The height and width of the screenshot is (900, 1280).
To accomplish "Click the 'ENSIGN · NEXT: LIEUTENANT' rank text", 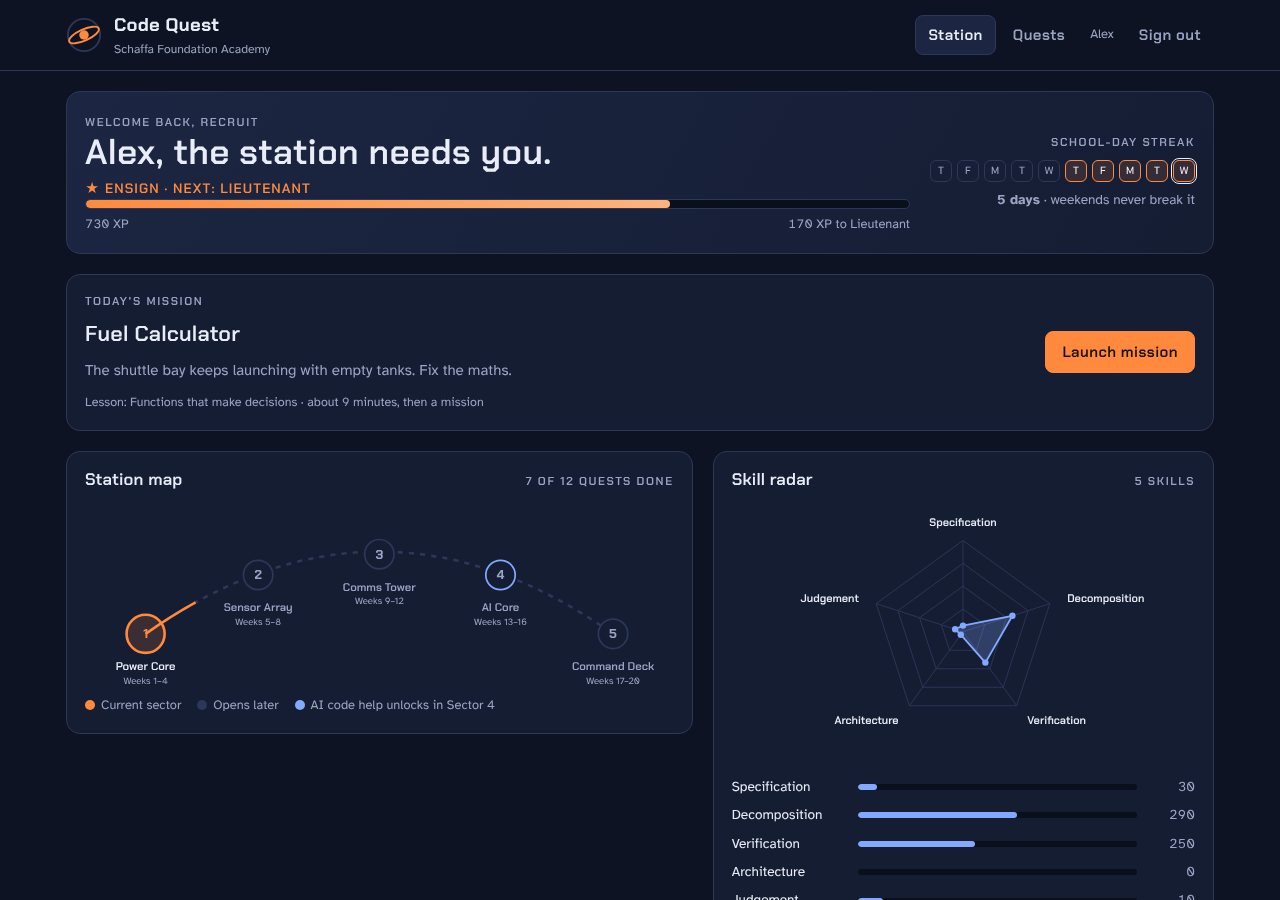I will point(208,188).
